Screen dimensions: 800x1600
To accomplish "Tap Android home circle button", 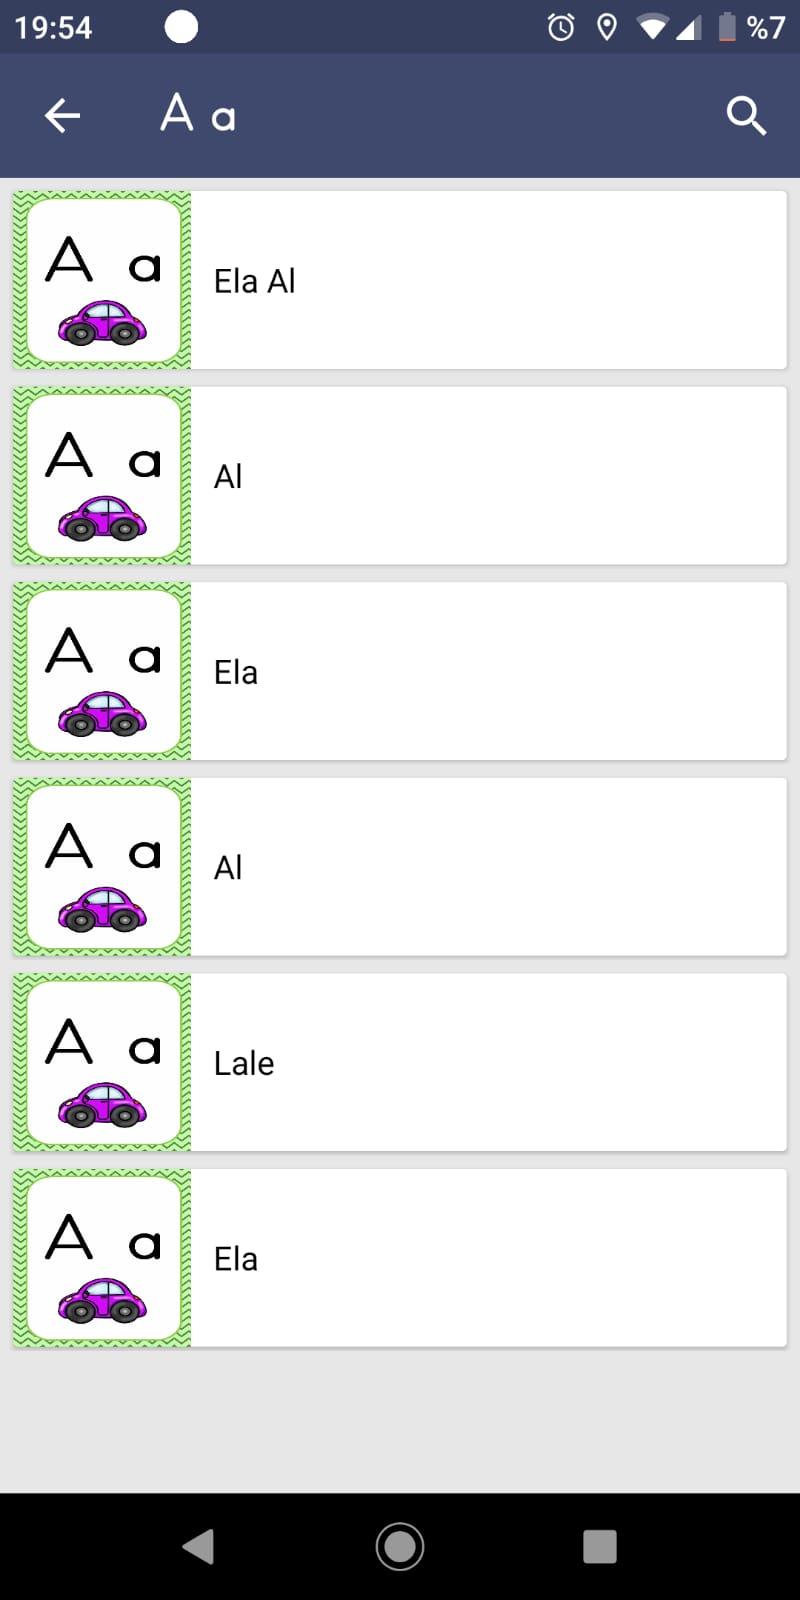I will pos(400,1546).
